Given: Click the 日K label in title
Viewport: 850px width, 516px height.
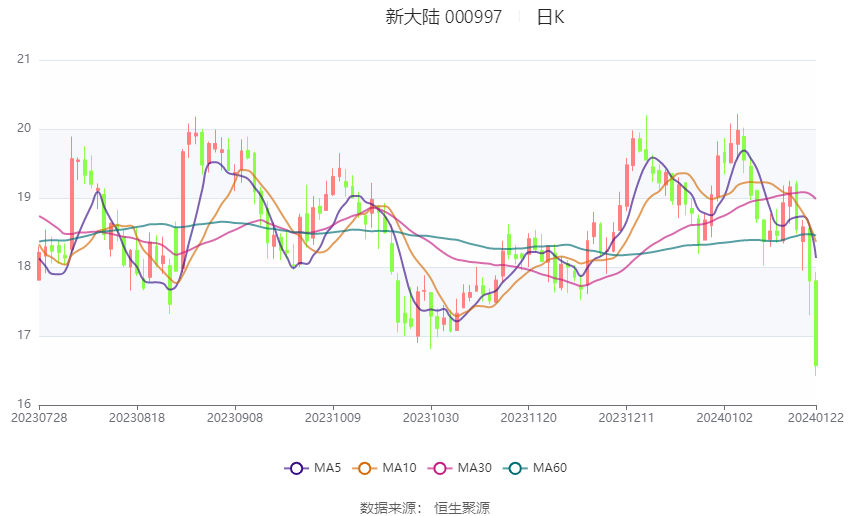Looking at the screenshot, I should (x=550, y=17).
